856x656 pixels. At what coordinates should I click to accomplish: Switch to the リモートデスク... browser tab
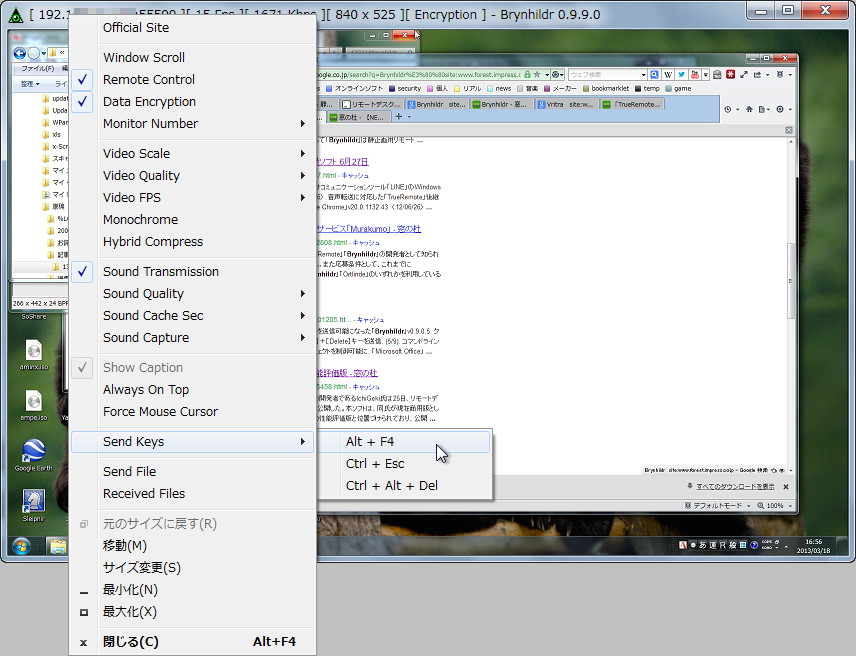pos(371,104)
